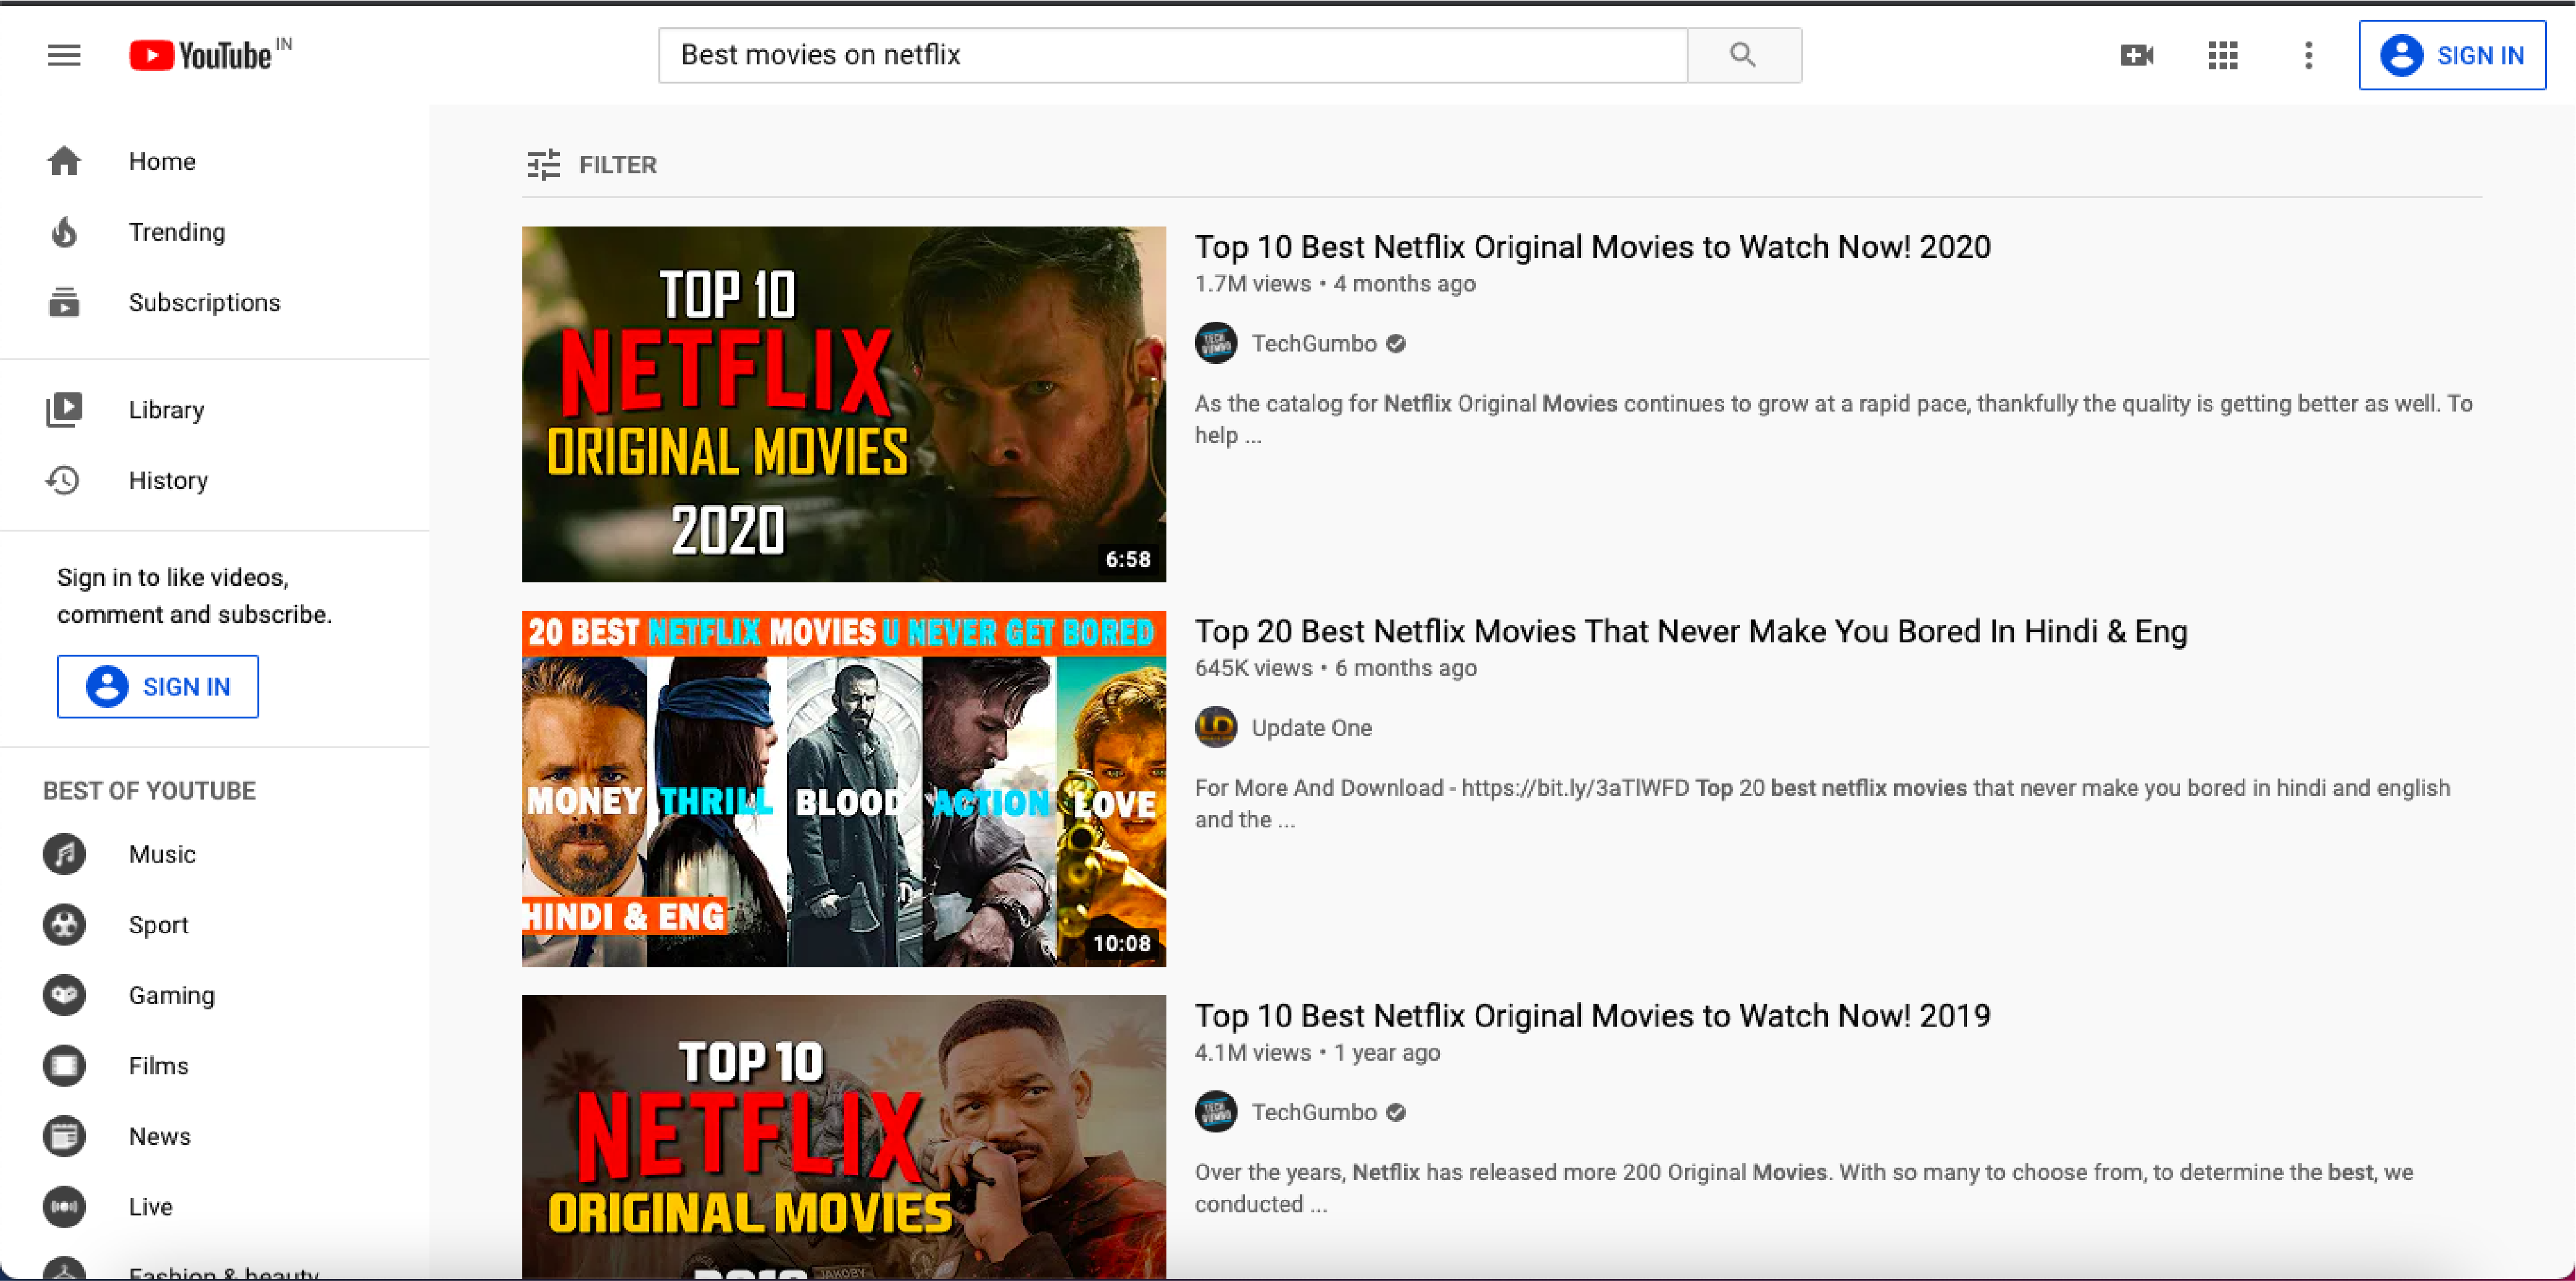Image resolution: width=2576 pixels, height=1281 pixels.
Task: Open the hamburger navigation menu
Action: tap(63, 55)
